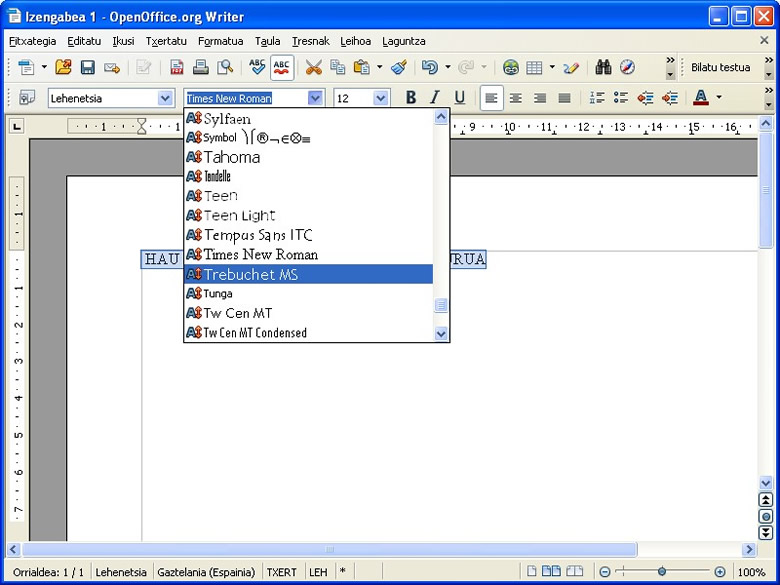Toggle Underline formatting

click(460, 98)
